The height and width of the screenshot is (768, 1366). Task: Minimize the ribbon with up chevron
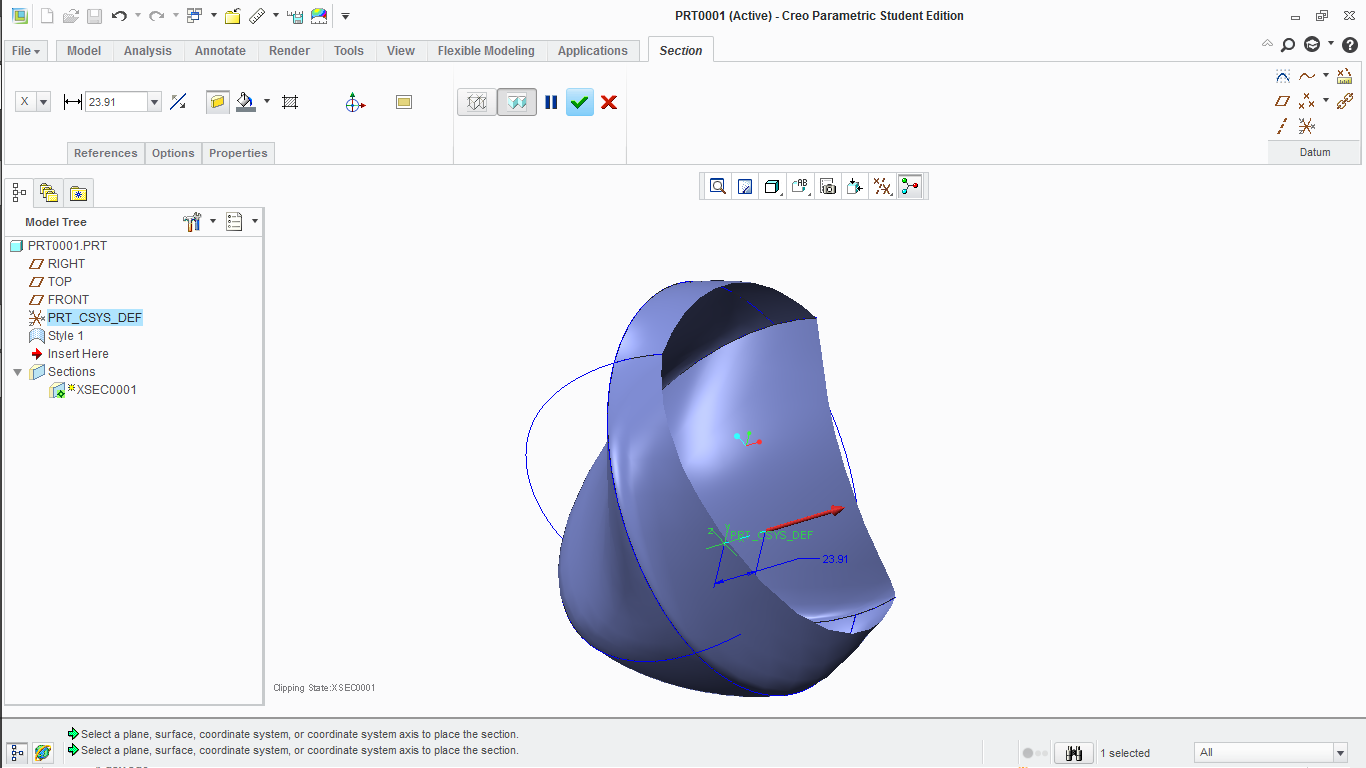1267,44
